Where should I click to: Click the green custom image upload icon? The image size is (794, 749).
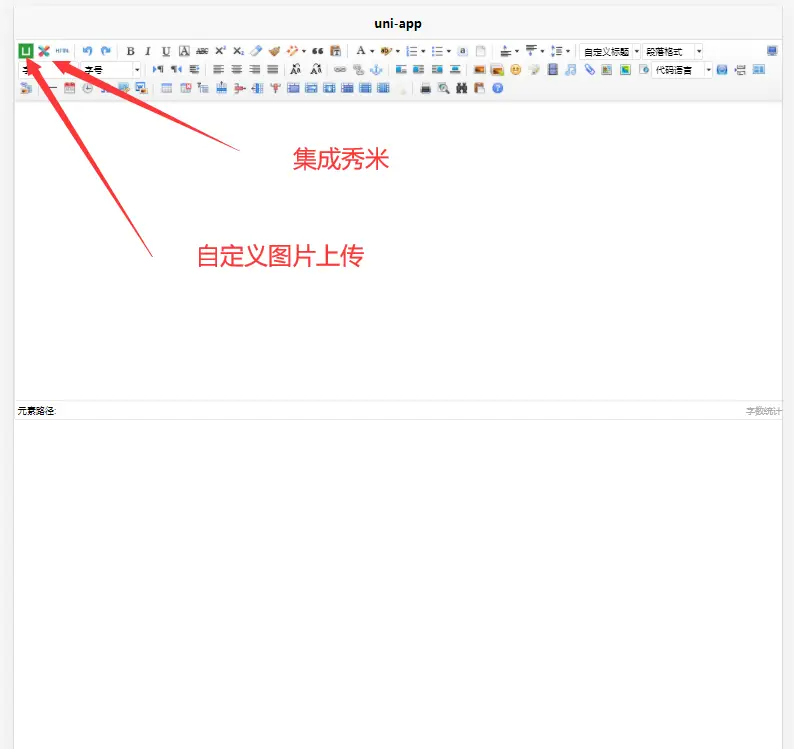coord(26,51)
